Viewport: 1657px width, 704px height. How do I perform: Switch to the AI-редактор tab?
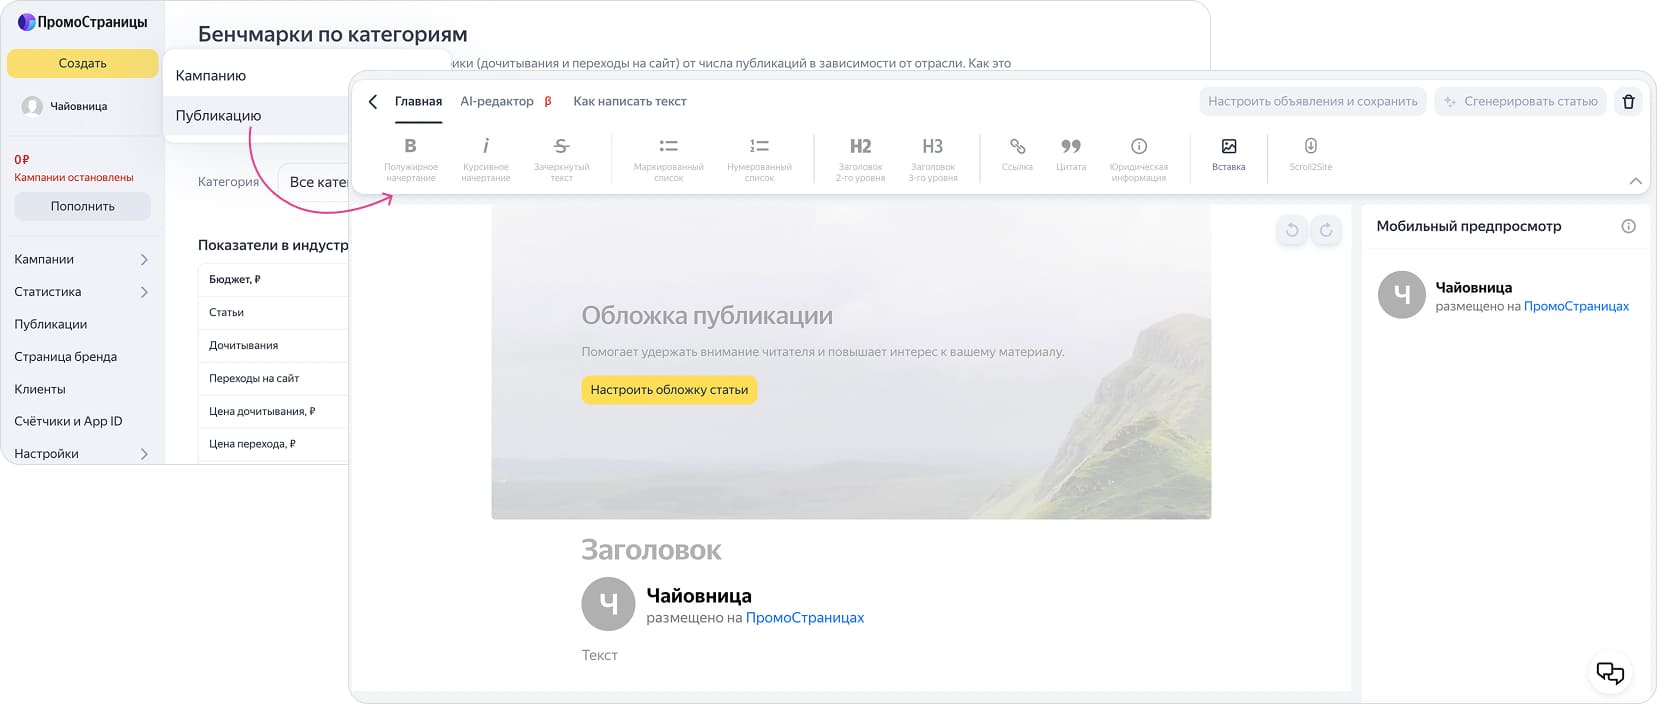click(x=505, y=101)
